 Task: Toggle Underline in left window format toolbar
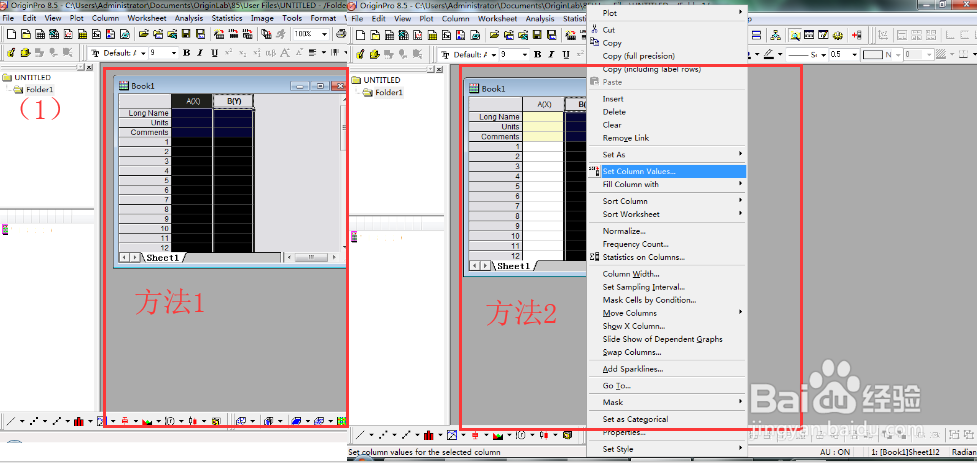coord(214,53)
